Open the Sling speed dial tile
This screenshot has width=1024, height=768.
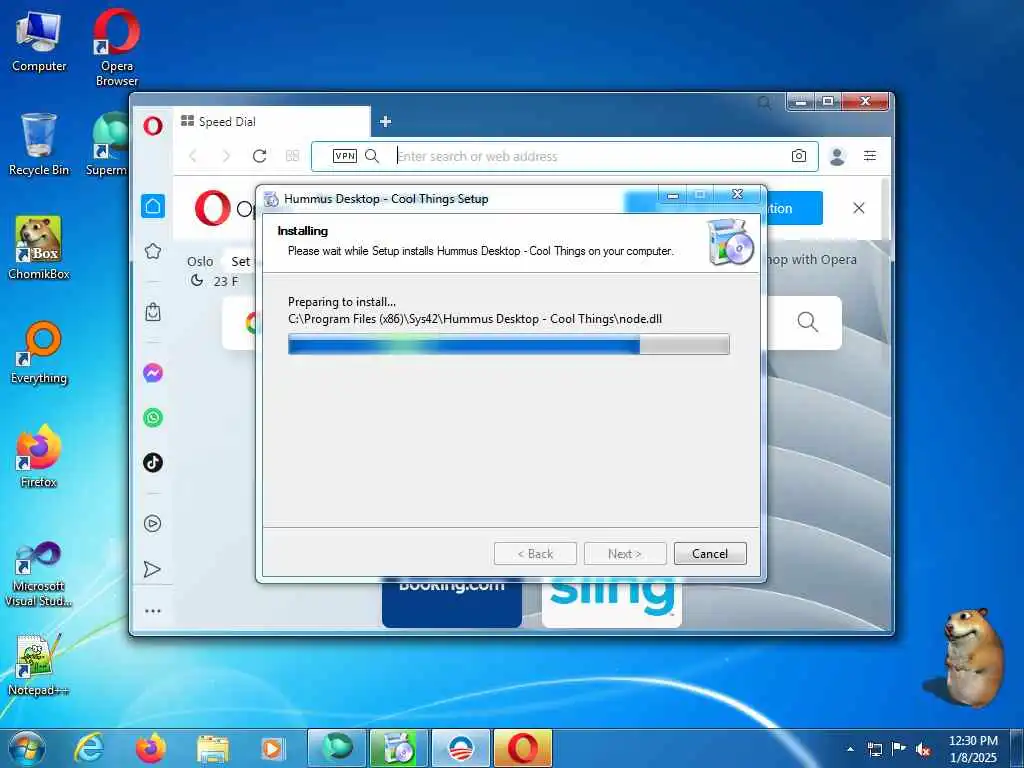pyautogui.click(x=612, y=602)
